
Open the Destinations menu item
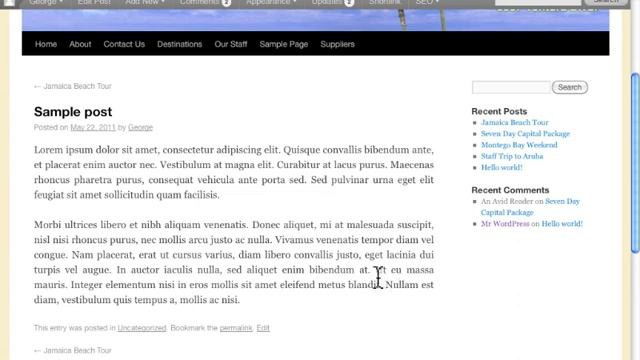tap(180, 44)
